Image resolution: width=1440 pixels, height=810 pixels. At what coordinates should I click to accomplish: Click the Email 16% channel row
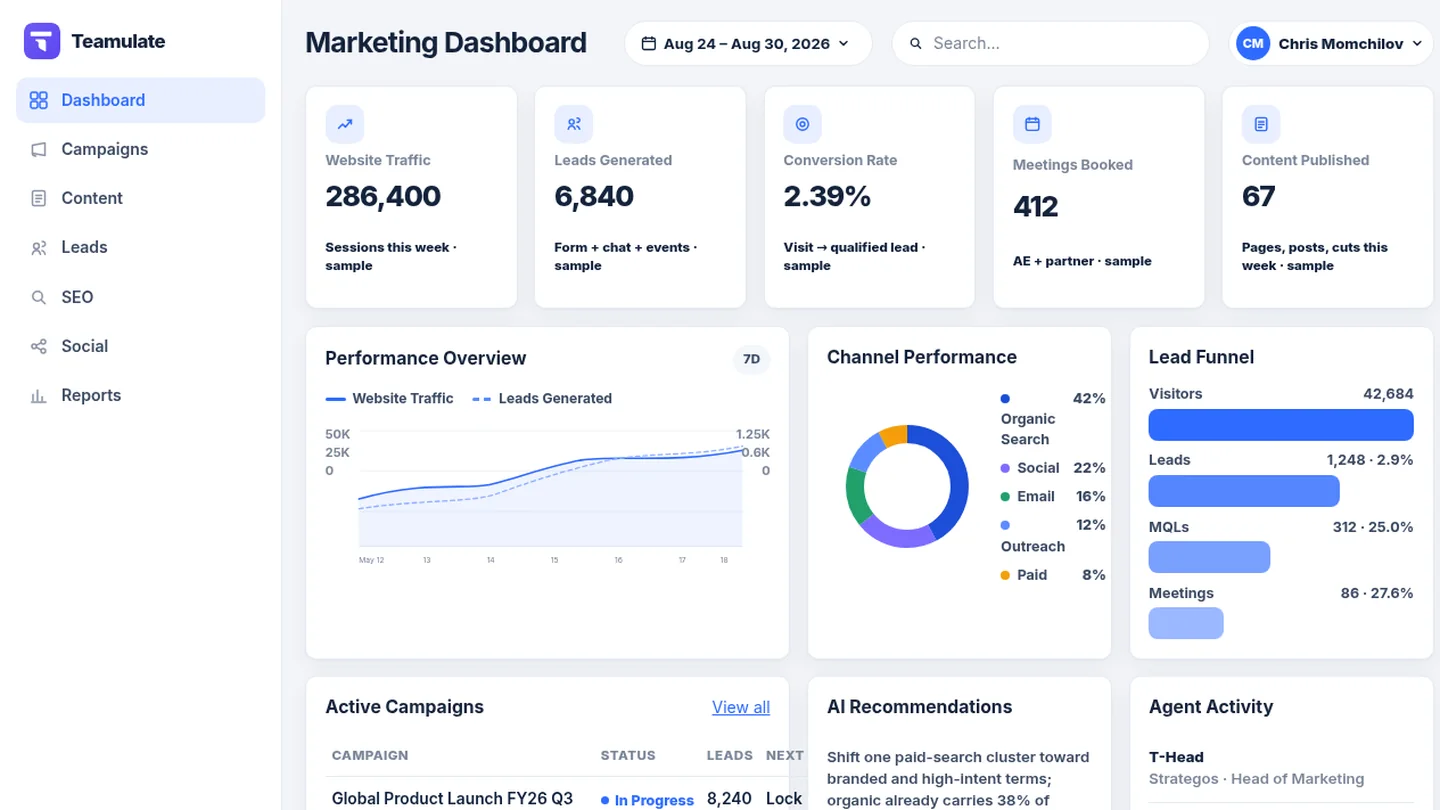[1053, 496]
